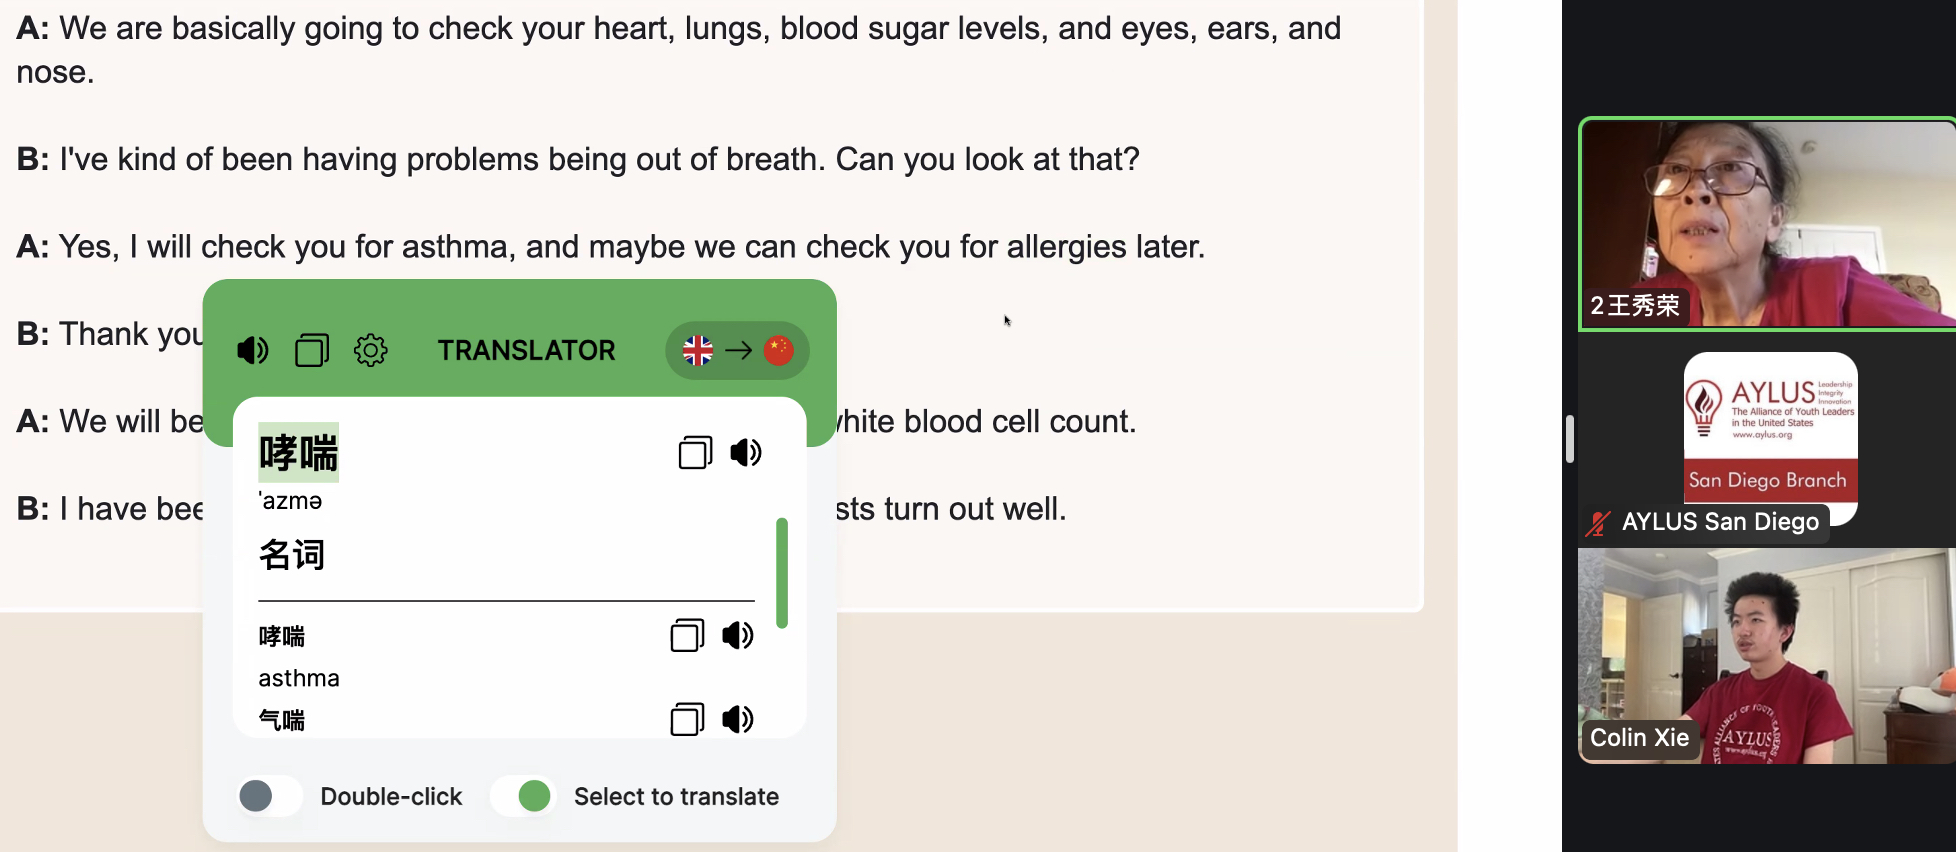Select 2王秀荣 participant video
Viewport: 1956px width, 852px height.
pyautogui.click(x=1768, y=224)
